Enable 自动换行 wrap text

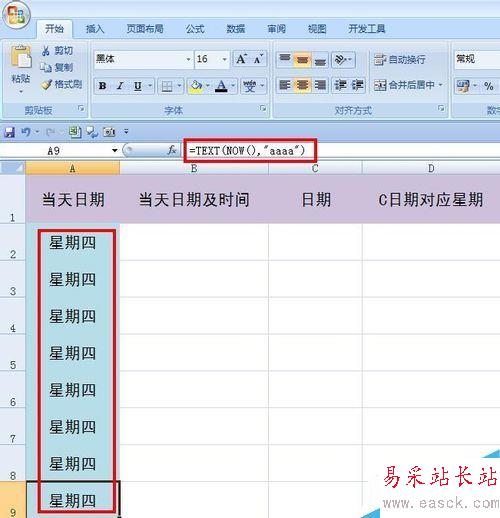[399, 60]
